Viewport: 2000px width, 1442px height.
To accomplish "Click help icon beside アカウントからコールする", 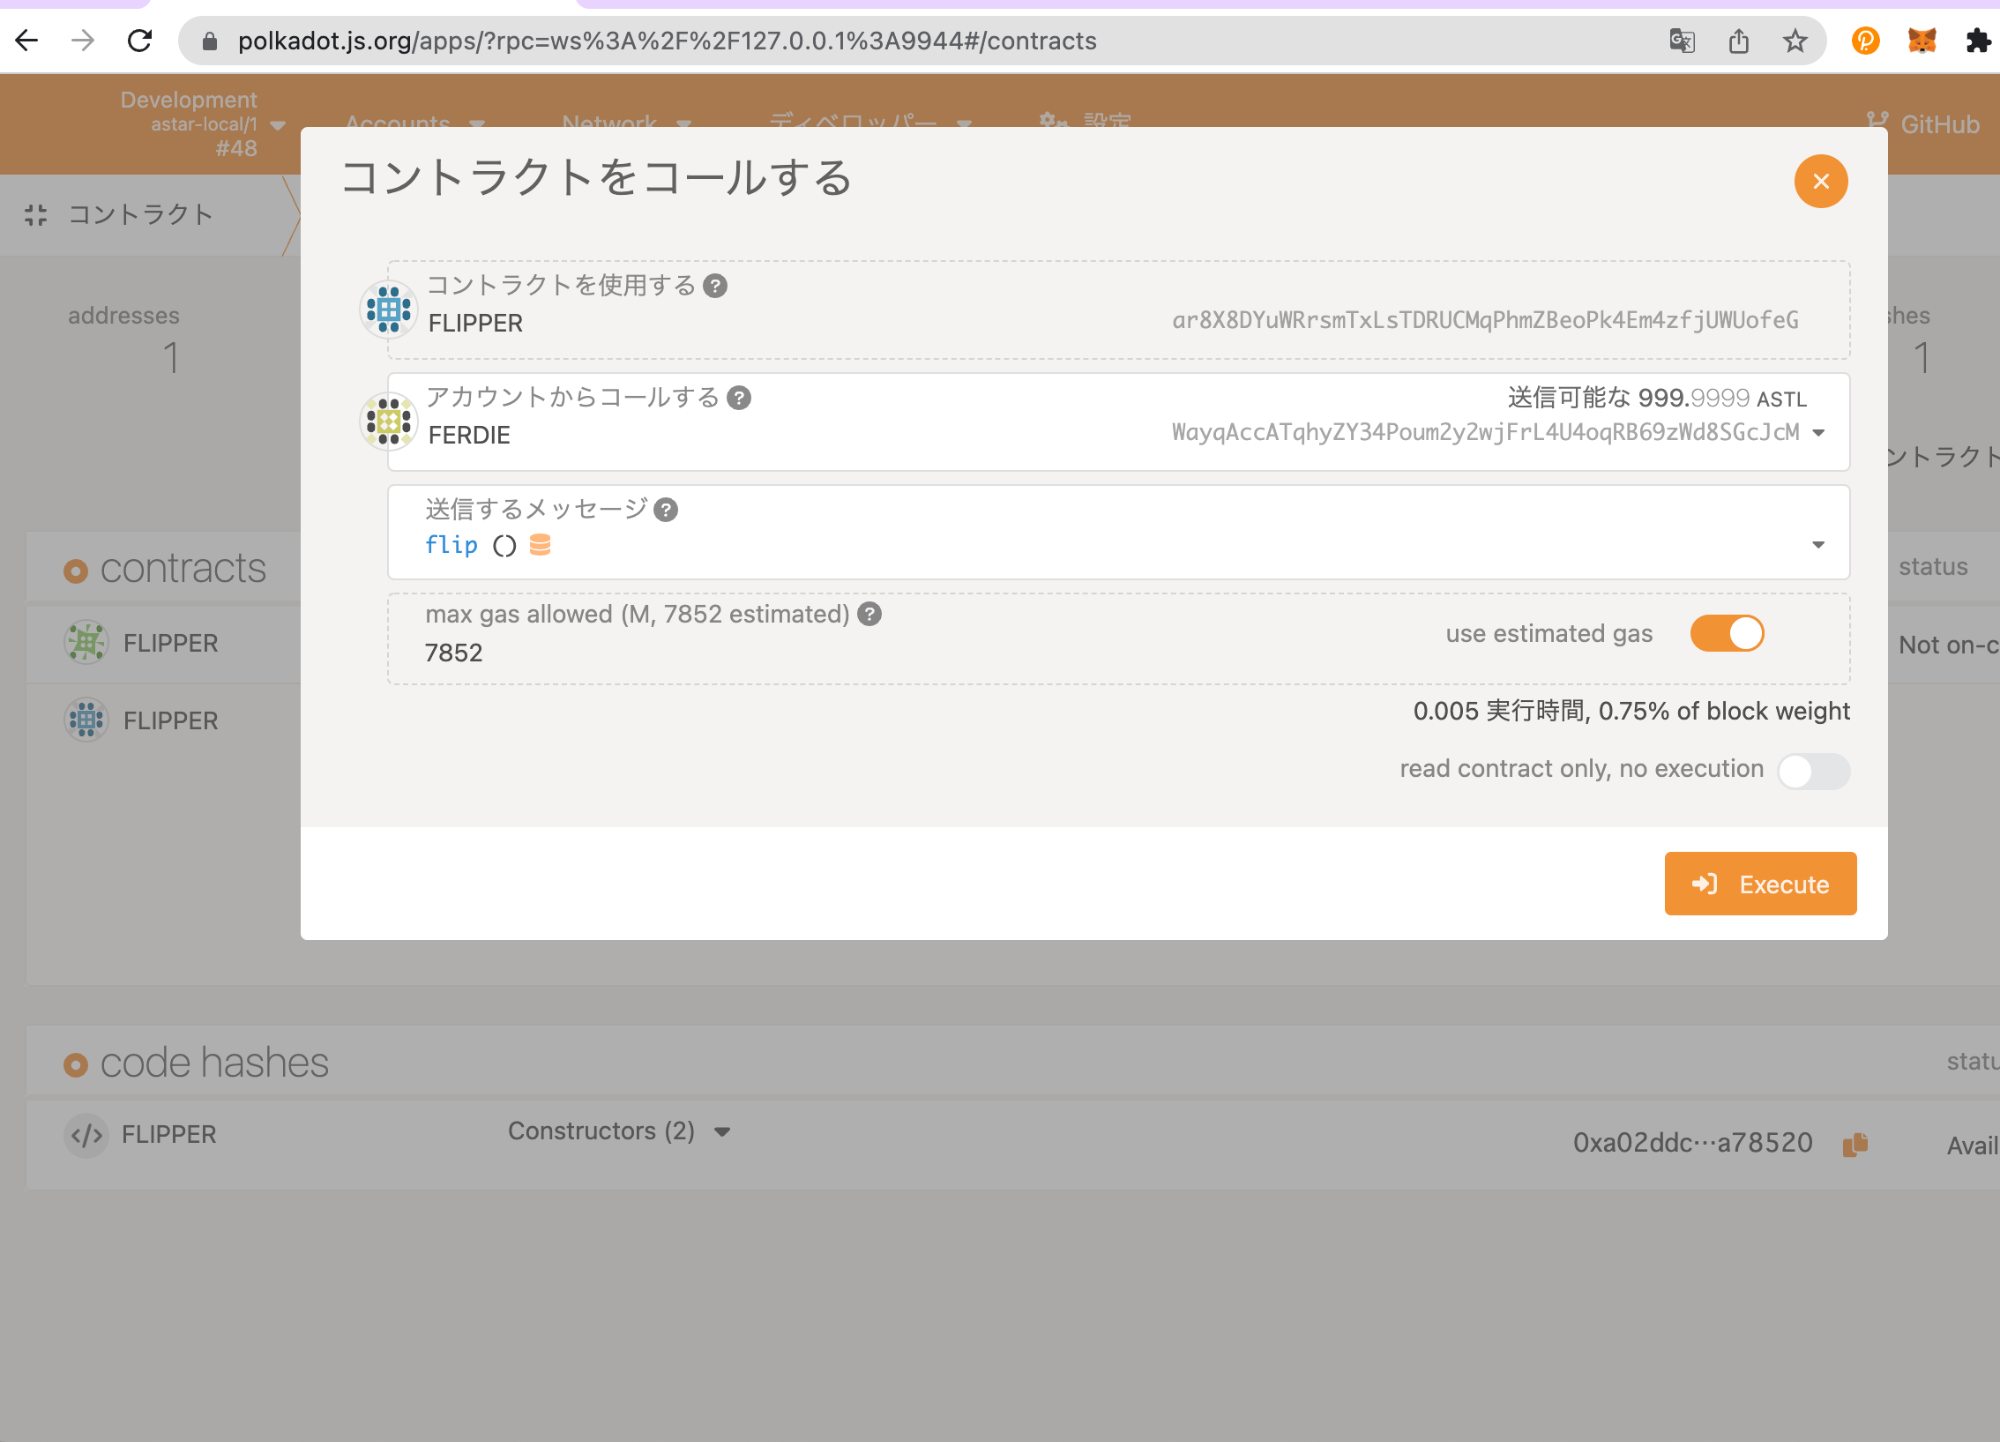I will point(739,398).
